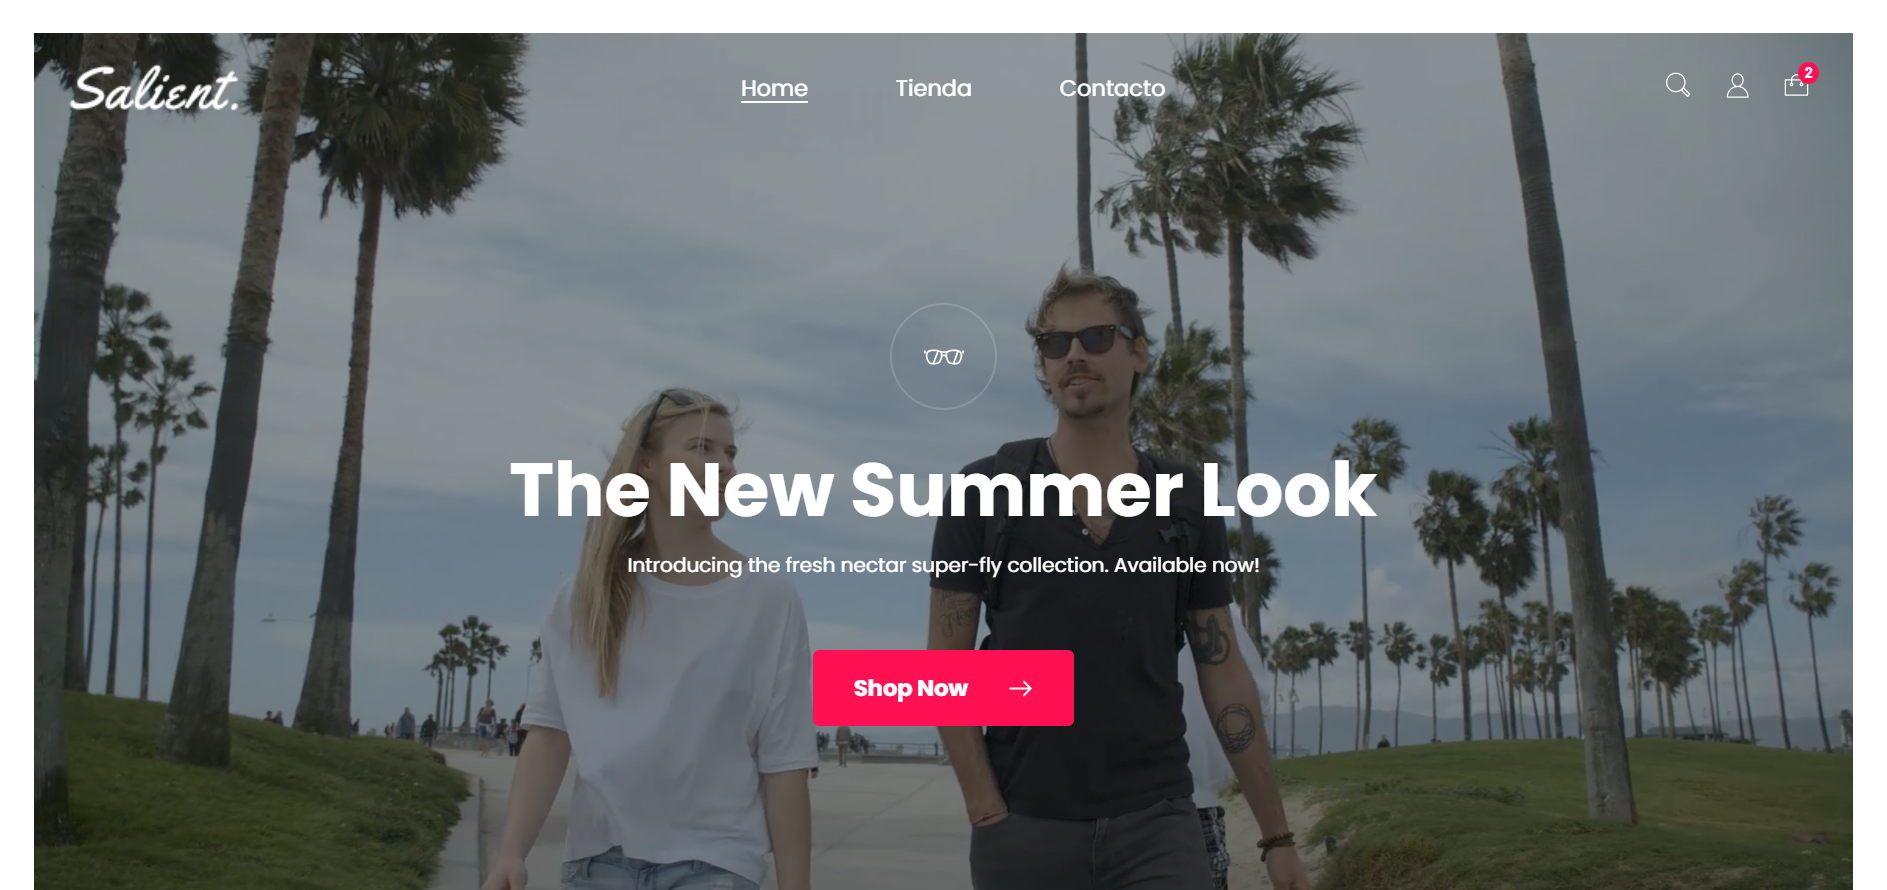Viewport: 1887px width, 890px height.
Task: Click the woman's white t-shirt
Action: click(x=672, y=722)
